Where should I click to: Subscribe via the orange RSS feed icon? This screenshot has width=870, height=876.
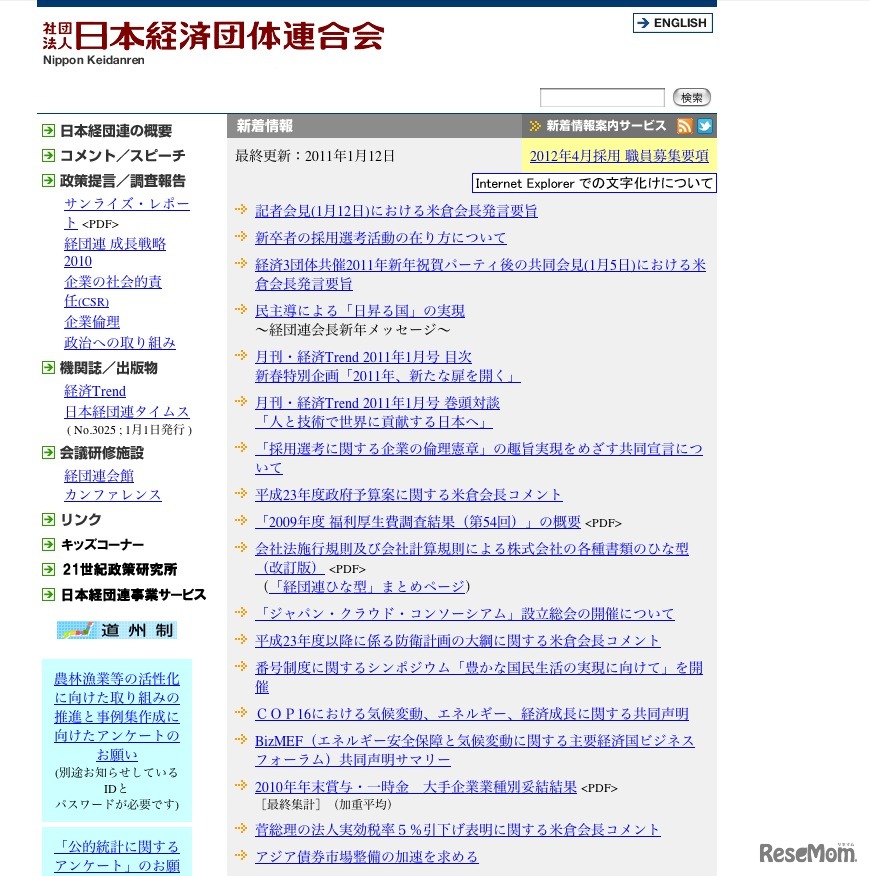pos(685,125)
